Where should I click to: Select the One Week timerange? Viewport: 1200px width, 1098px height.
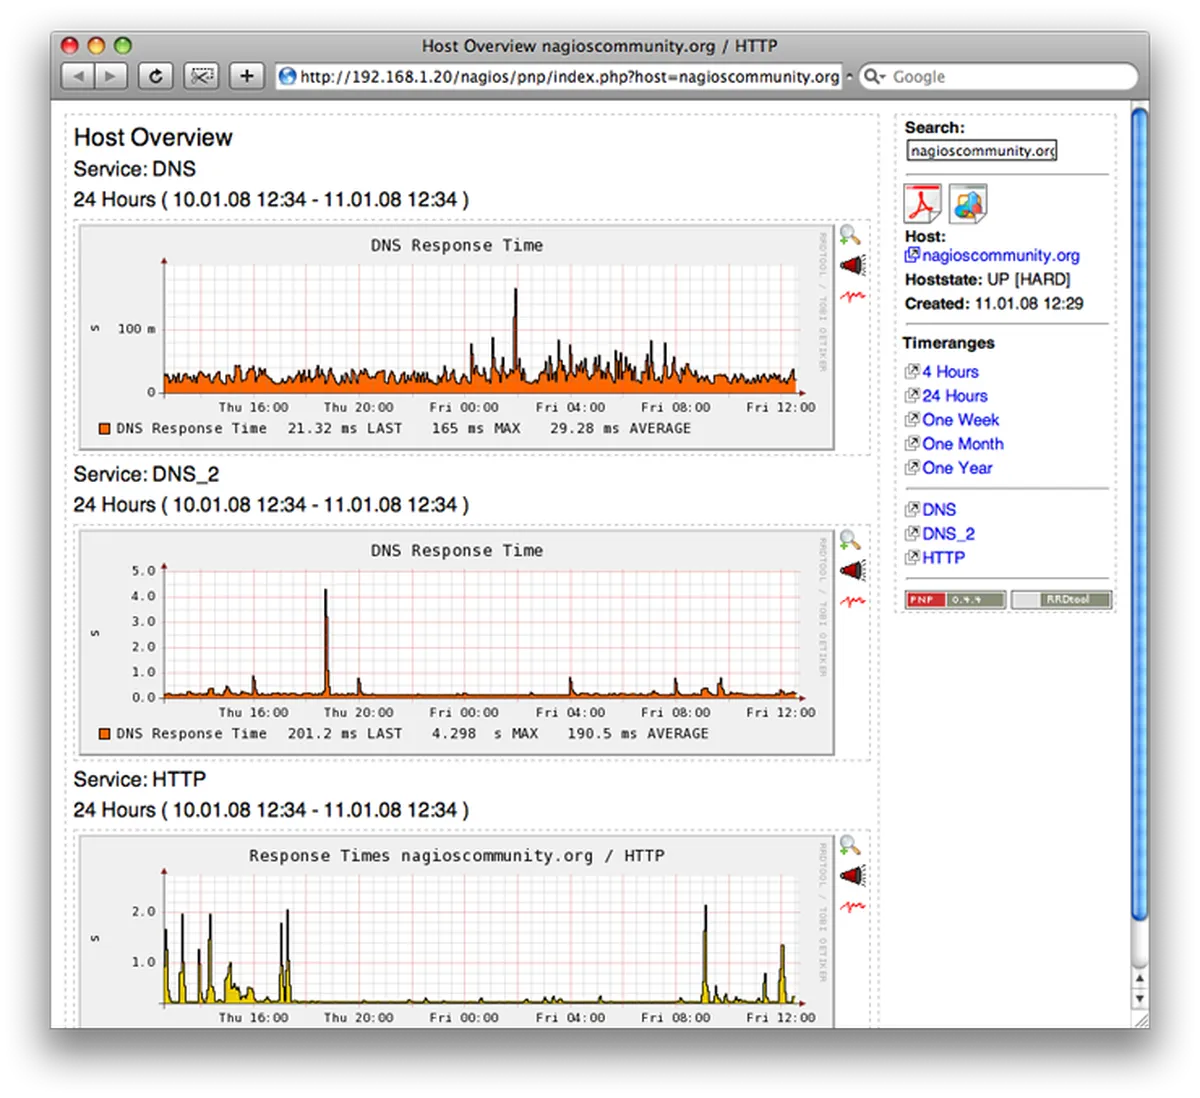960,420
